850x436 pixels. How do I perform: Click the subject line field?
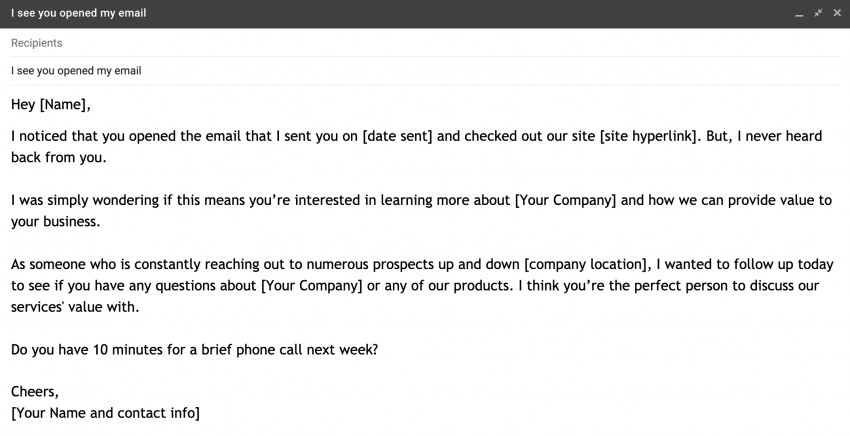(425, 71)
